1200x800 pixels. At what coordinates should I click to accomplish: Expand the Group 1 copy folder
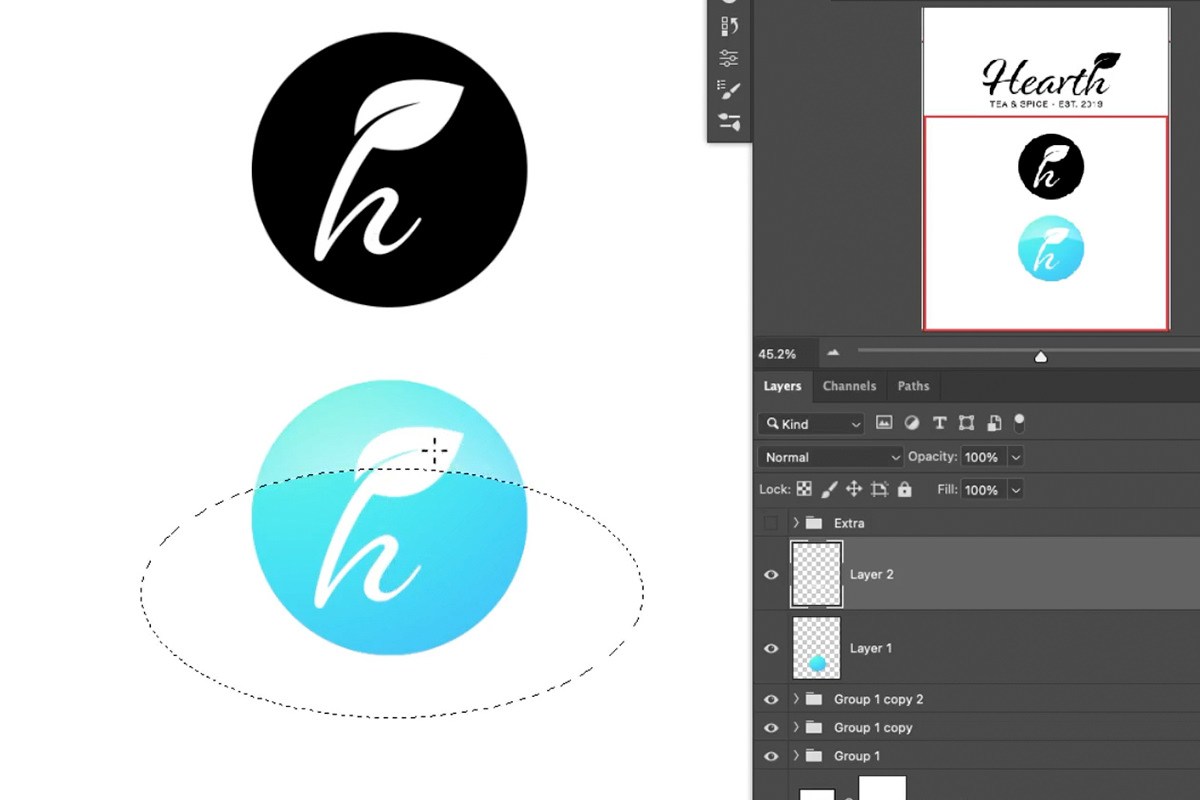[796, 727]
